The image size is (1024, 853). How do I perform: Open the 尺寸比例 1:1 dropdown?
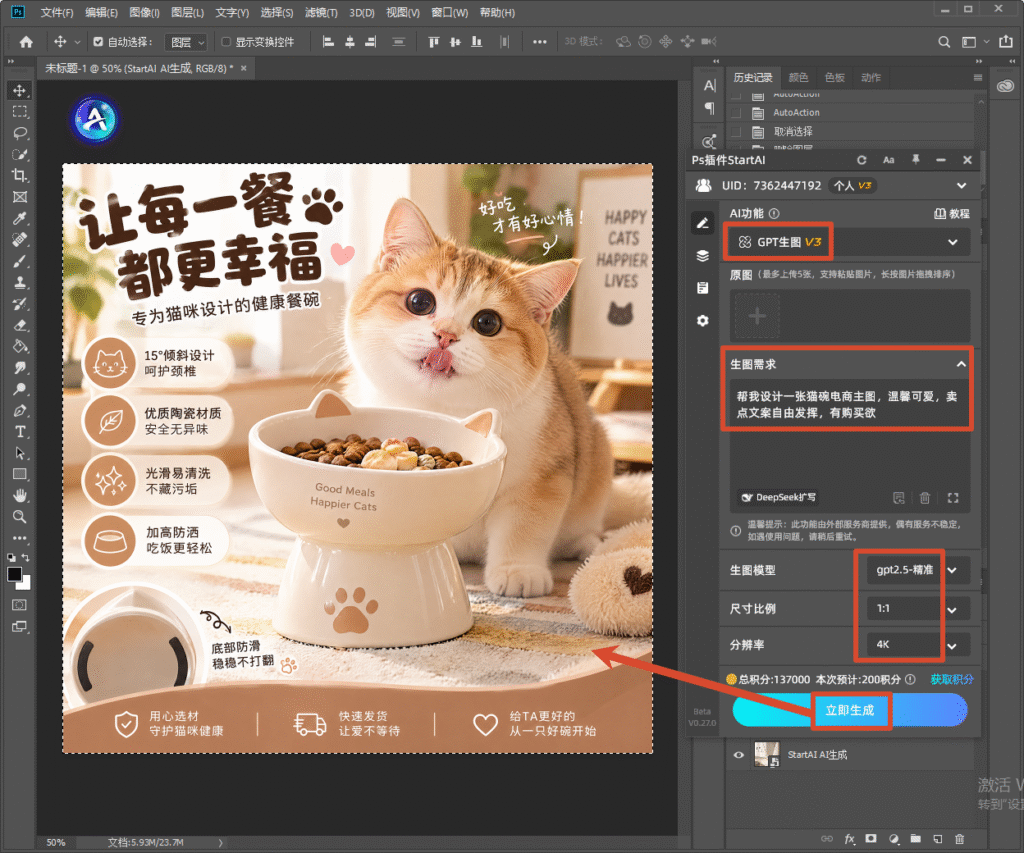917,609
